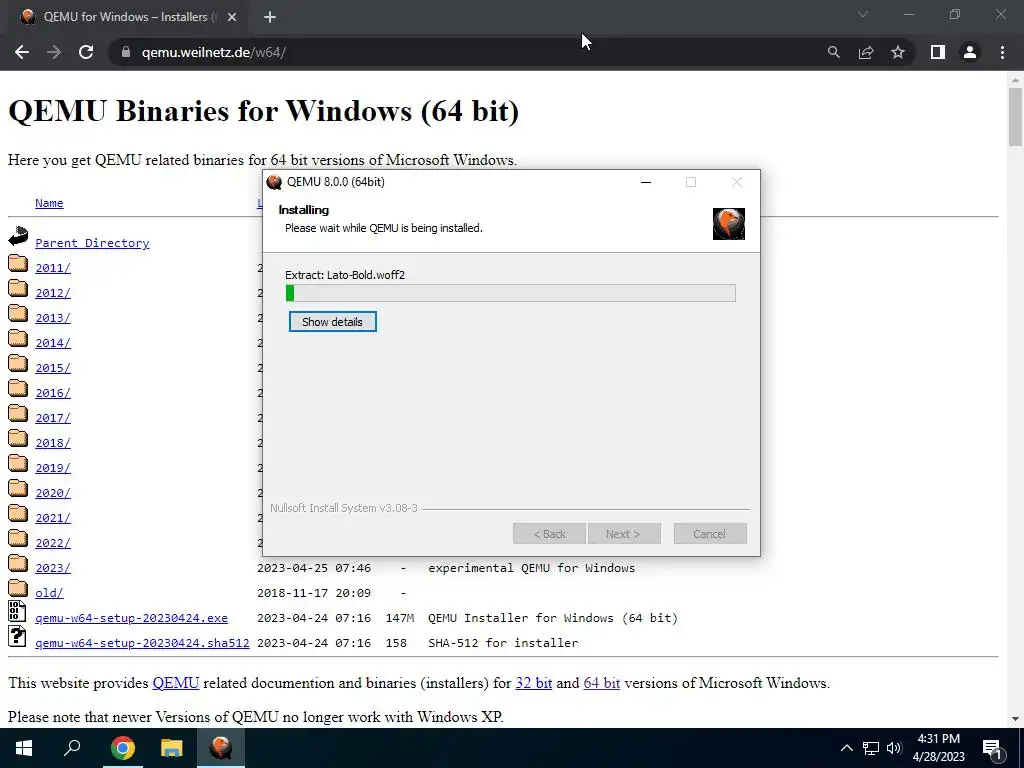
Task: Click the page vertical scrollbar thumb
Action: [x=1015, y=117]
